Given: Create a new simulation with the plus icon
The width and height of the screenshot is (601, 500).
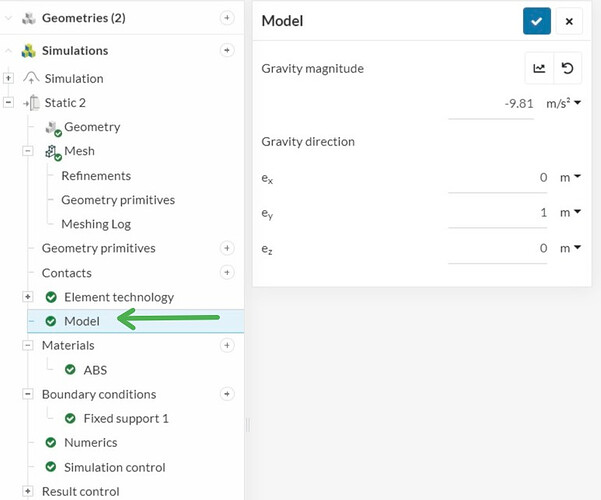Looking at the screenshot, I should click(x=226, y=50).
